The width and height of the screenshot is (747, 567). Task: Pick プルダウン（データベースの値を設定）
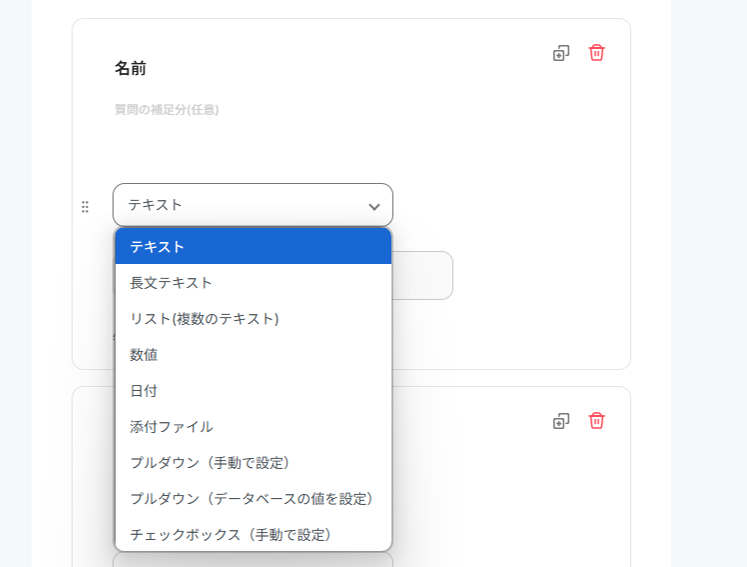point(252,499)
